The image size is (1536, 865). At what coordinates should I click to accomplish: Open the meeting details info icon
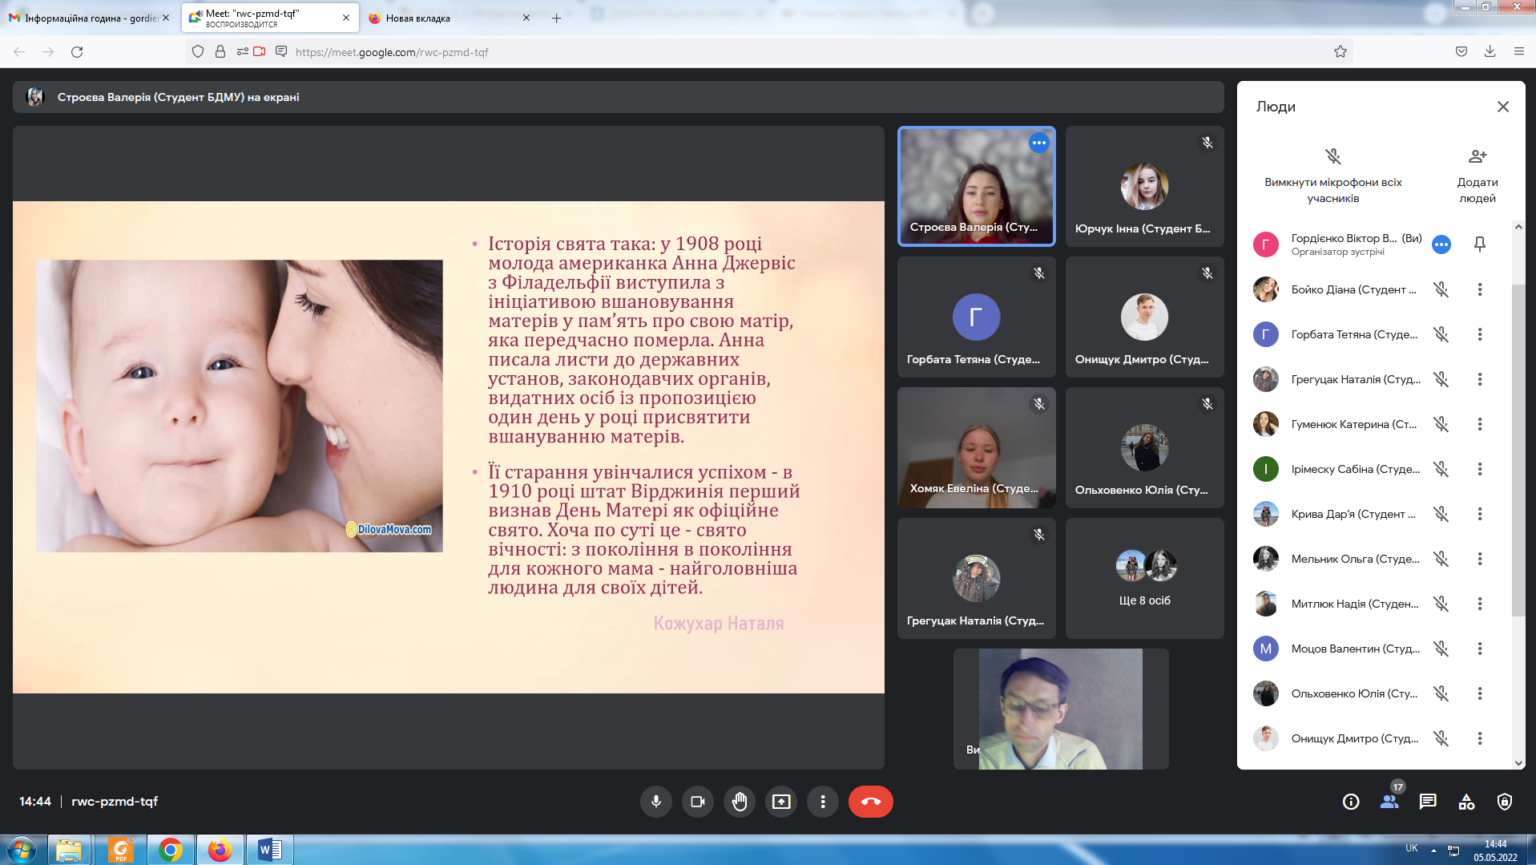pyautogui.click(x=1350, y=801)
